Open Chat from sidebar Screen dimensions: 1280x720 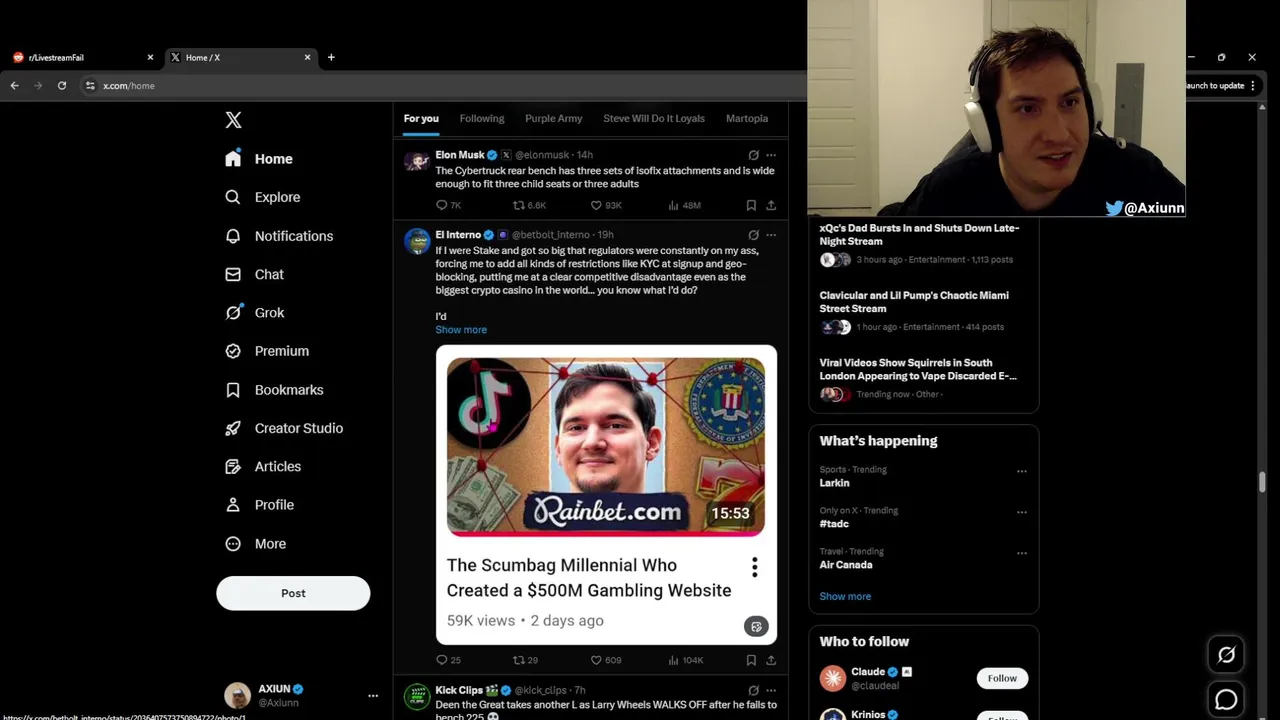coord(255,274)
